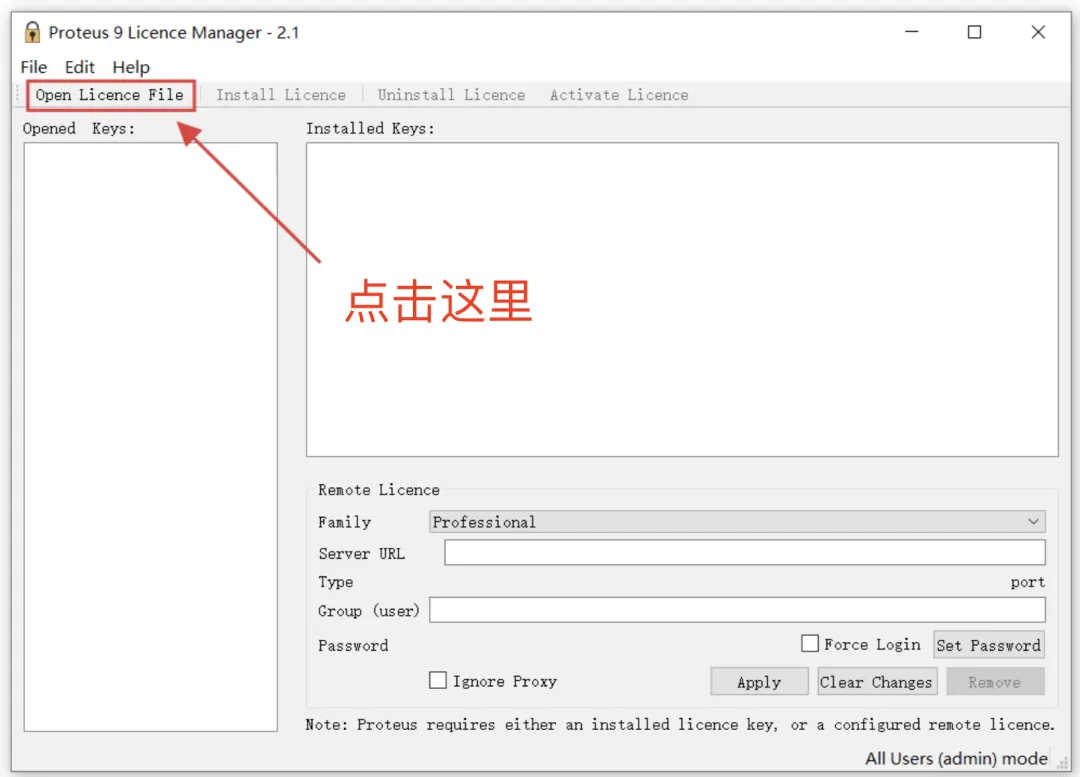Click Open Licence File toolbar button
Screen dimensions: 1080x777
110,95
